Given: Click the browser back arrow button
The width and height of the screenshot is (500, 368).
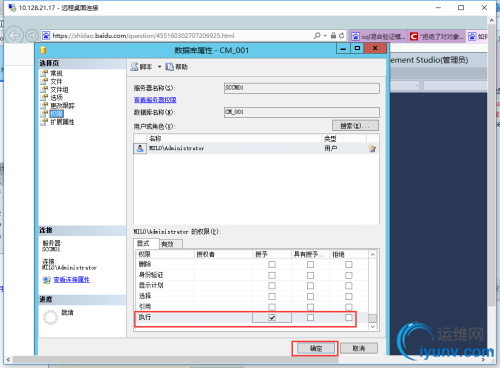Looking at the screenshot, I should pyautogui.click(x=14, y=35).
